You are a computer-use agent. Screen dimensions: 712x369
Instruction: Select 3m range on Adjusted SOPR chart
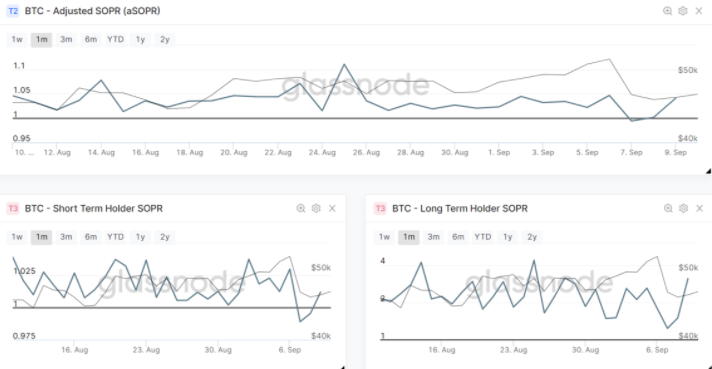[66, 39]
